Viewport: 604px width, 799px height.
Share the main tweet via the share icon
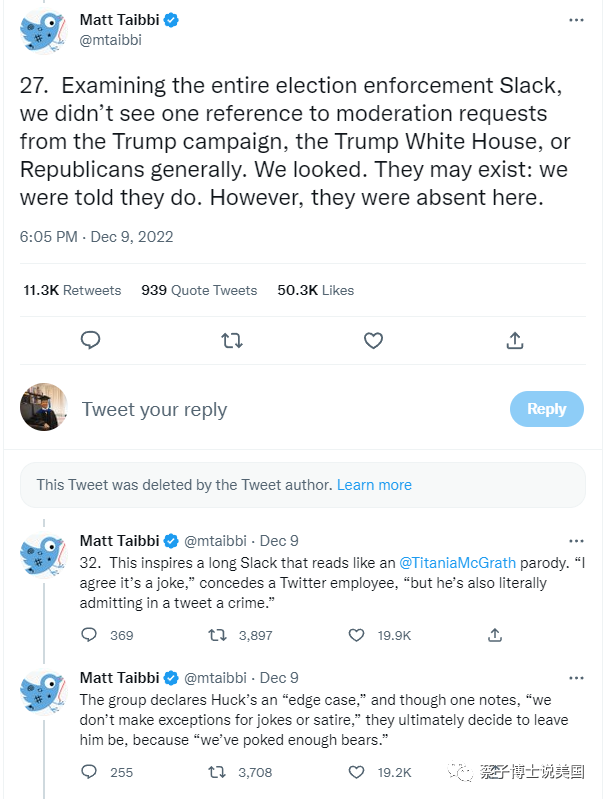515,341
